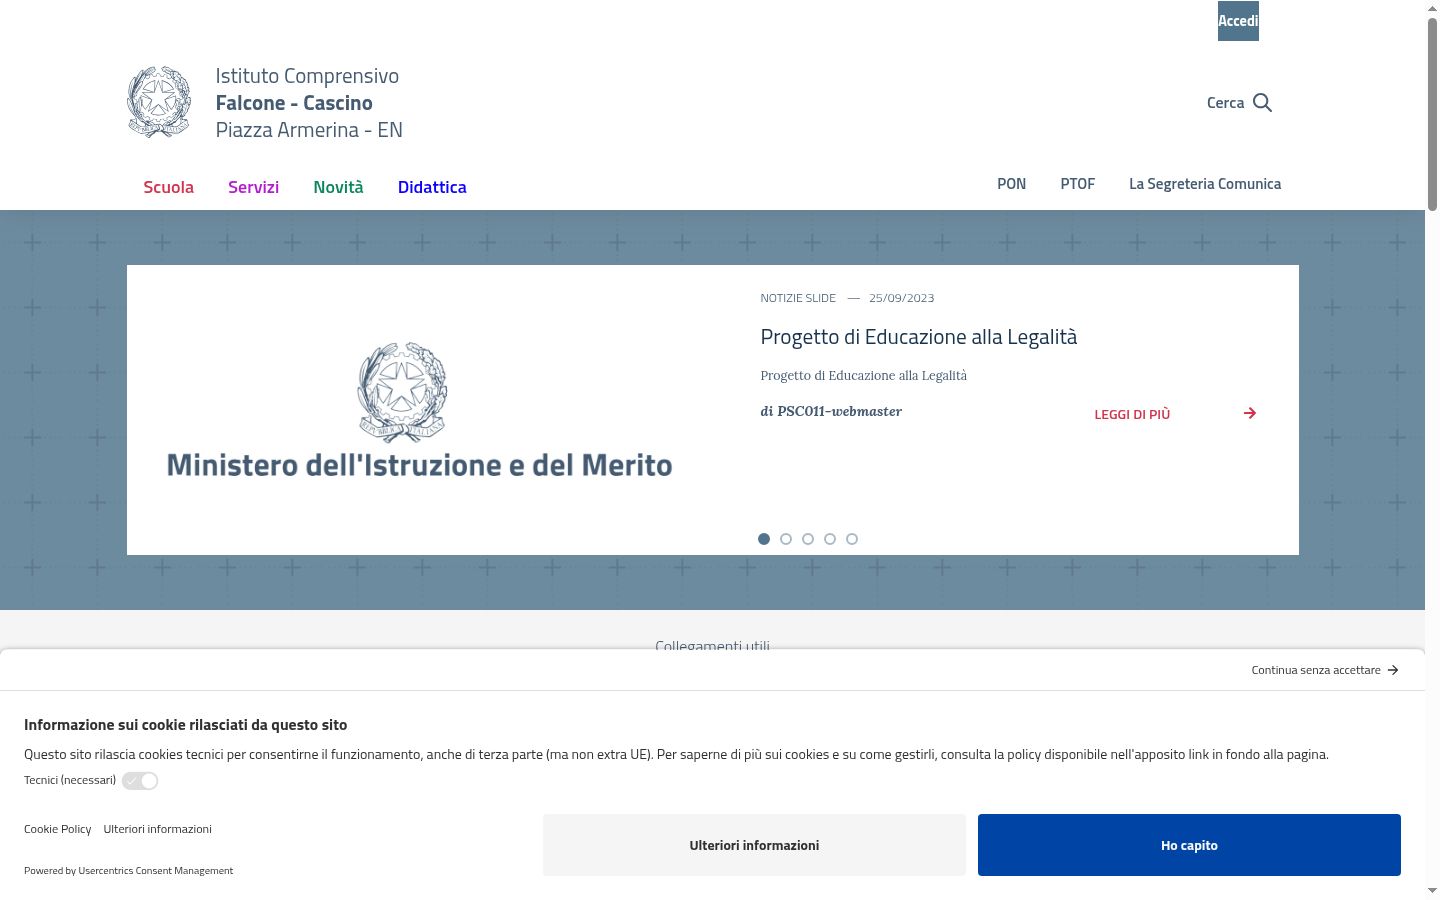Image resolution: width=1440 pixels, height=900 pixels.
Task: Select the first carousel slide dot
Action: (764, 539)
